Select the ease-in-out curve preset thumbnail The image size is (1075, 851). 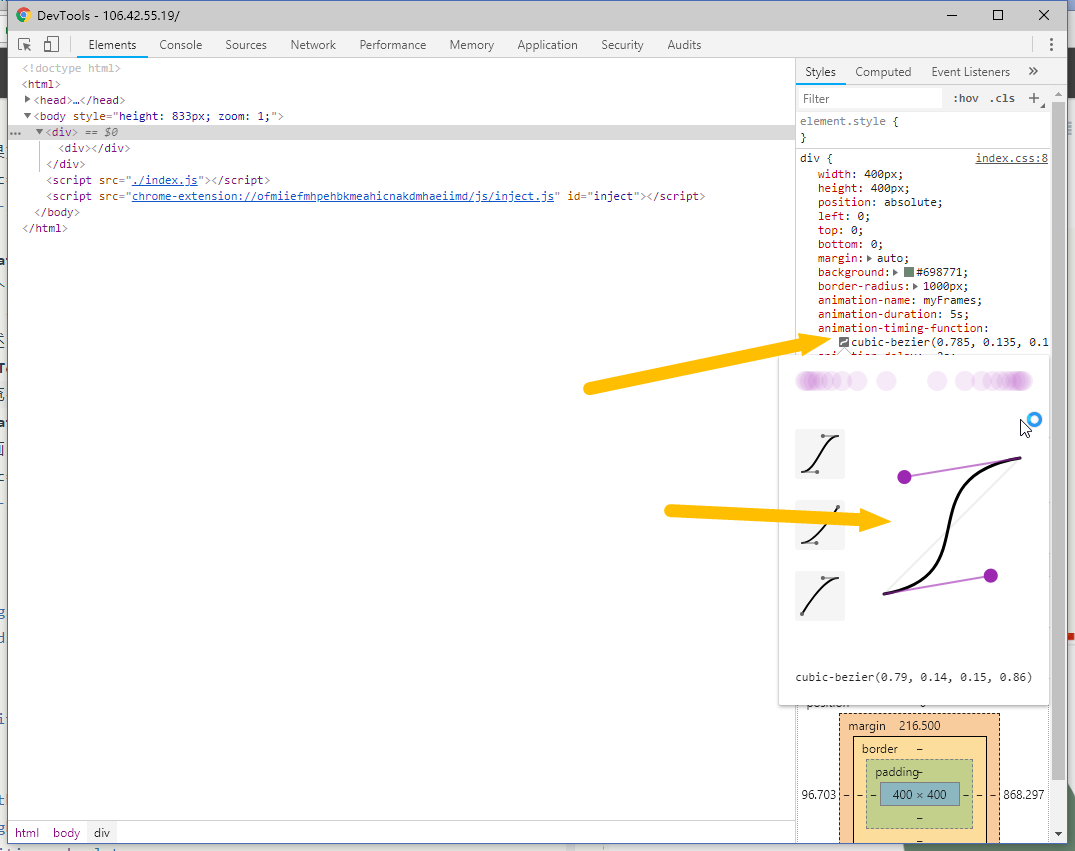819,454
